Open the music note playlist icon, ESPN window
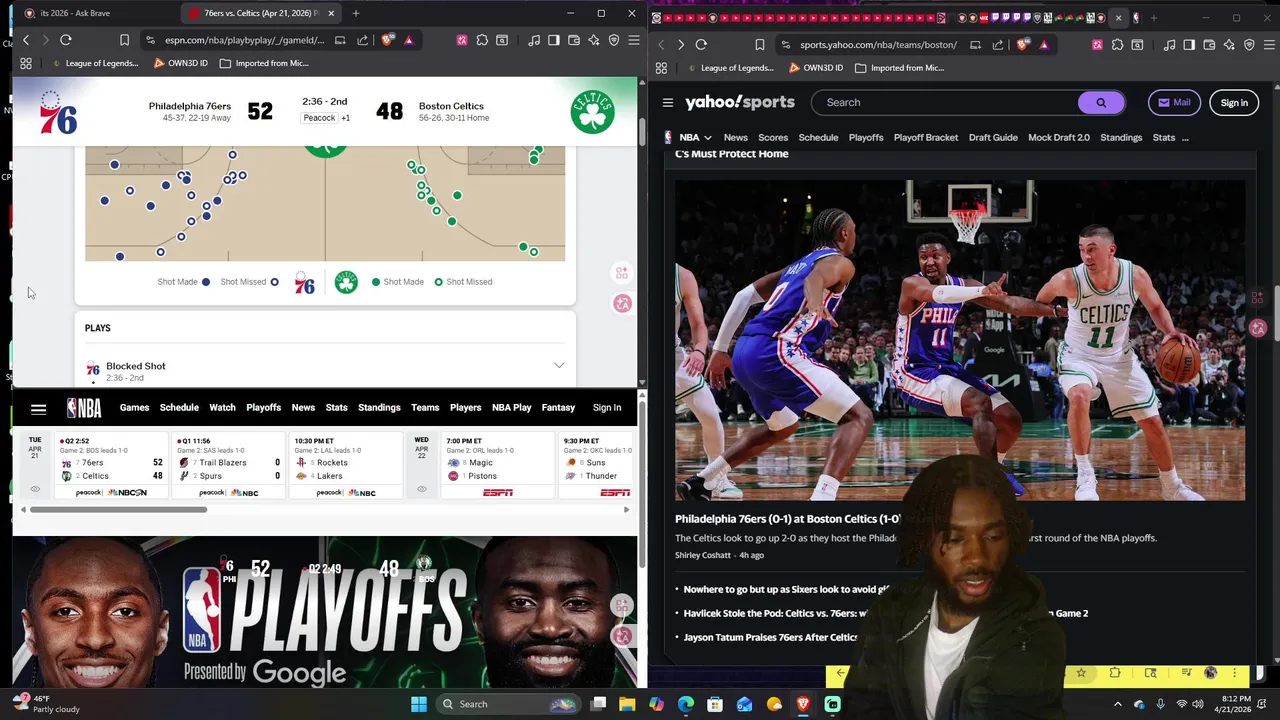Viewport: 1280px width, 720px height. 534,40
